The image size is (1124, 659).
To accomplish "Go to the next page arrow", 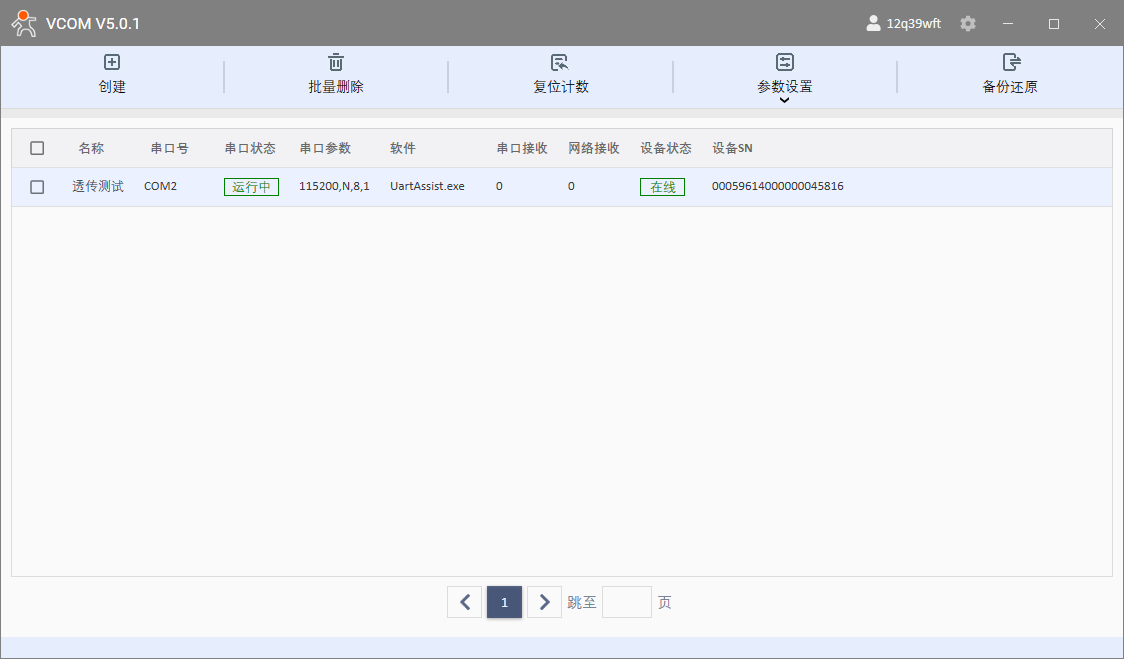I will click(544, 602).
